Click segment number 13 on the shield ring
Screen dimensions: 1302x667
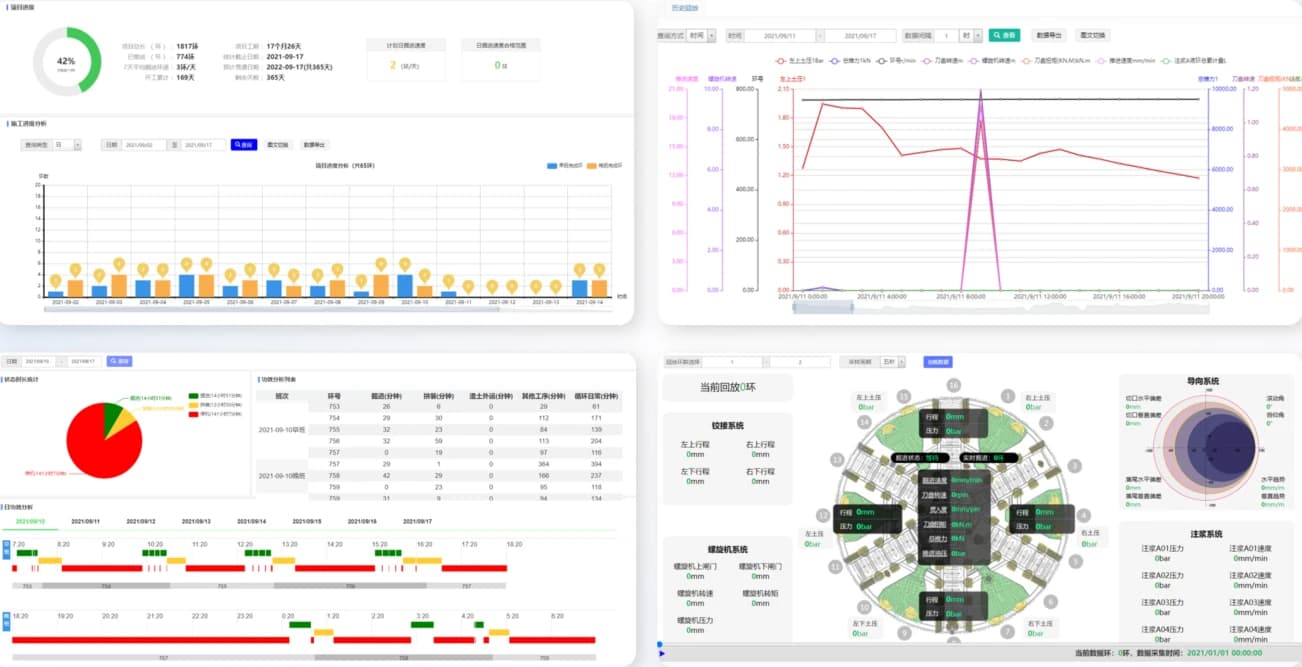[836, 460]
